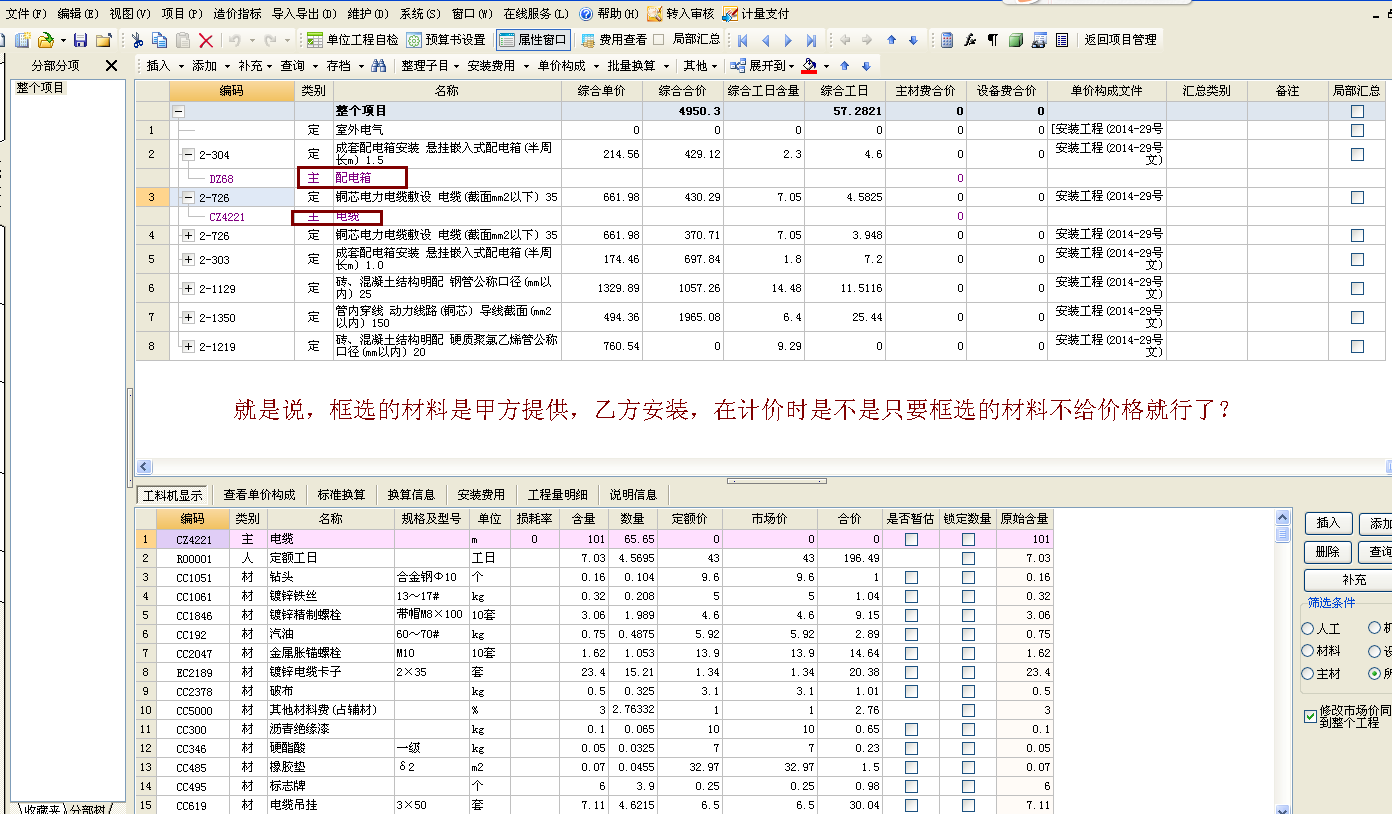Select the 主材 filter radio button
This screenshot has width=1392, height=814.
[1308, 674]
